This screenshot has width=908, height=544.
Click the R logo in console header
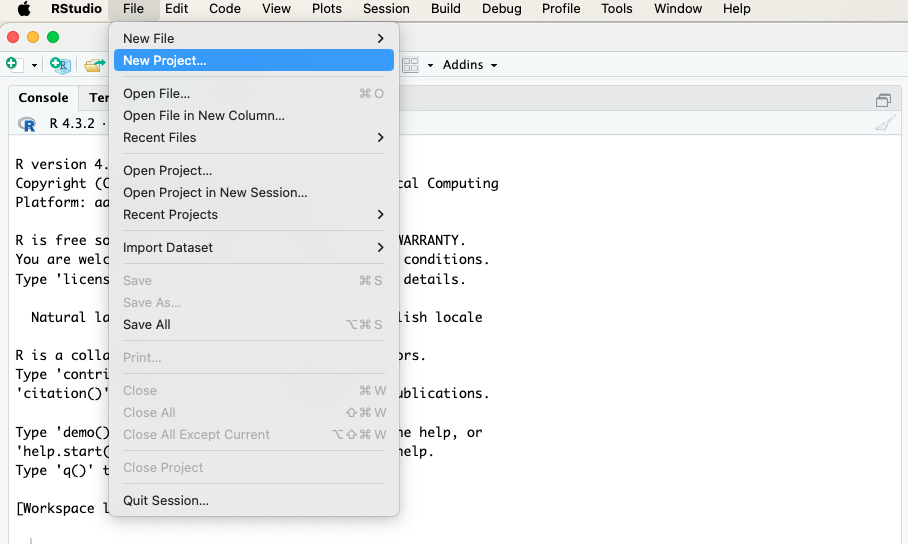(28, 124)
